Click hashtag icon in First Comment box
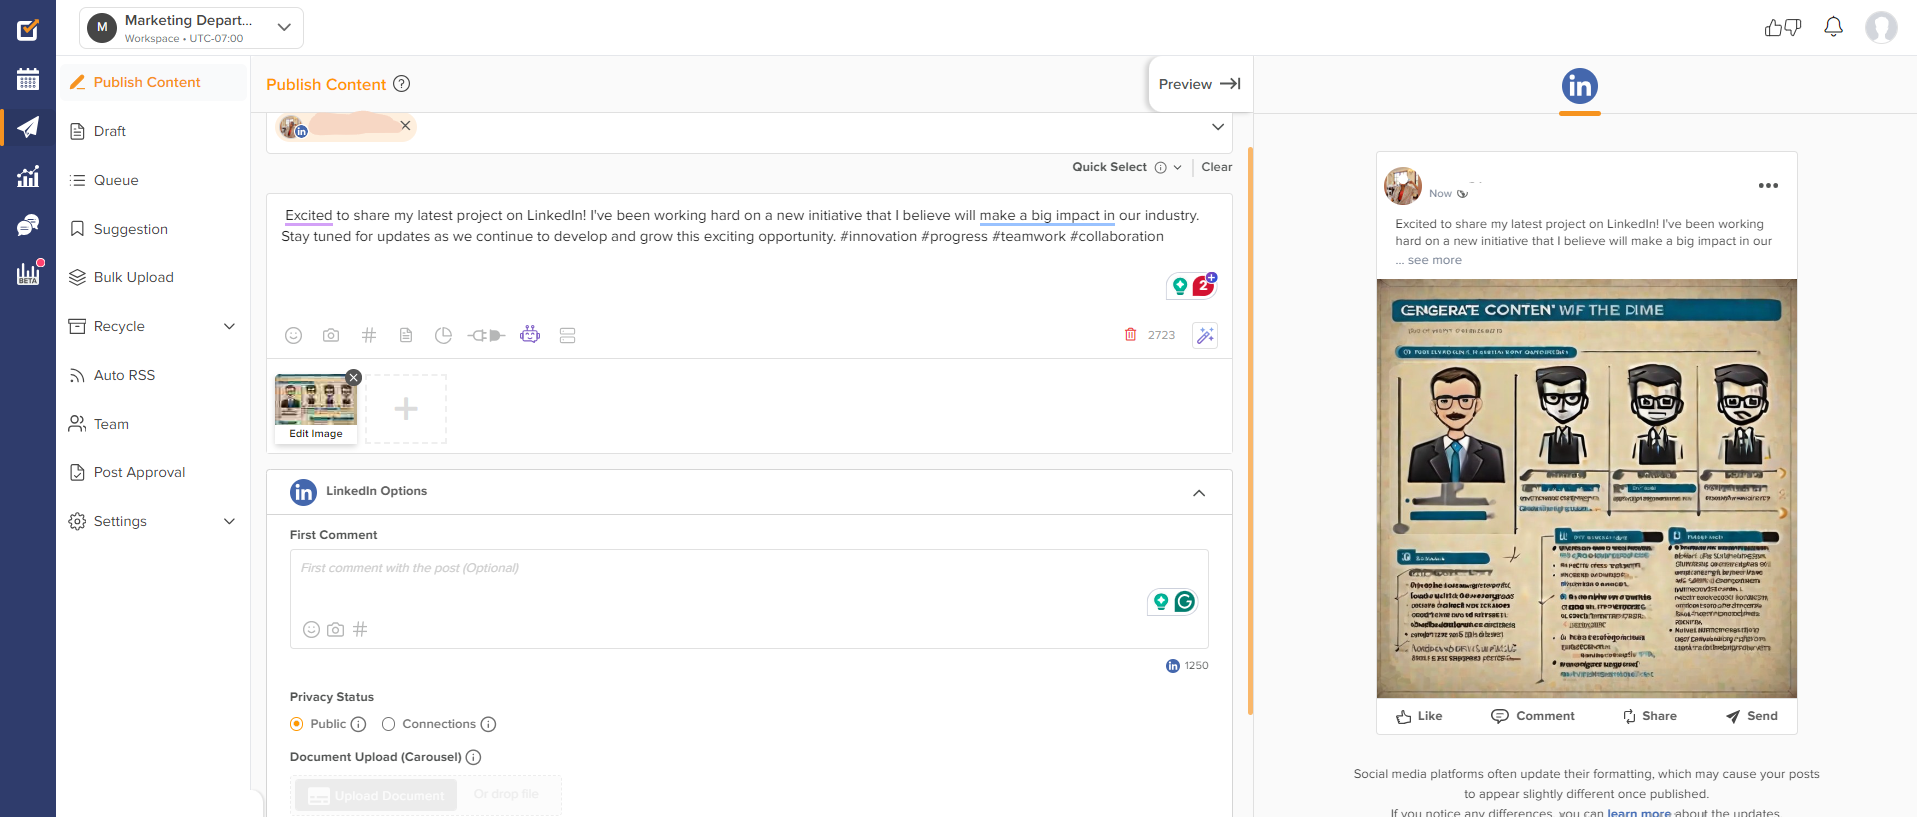 (x=360, y=629)
